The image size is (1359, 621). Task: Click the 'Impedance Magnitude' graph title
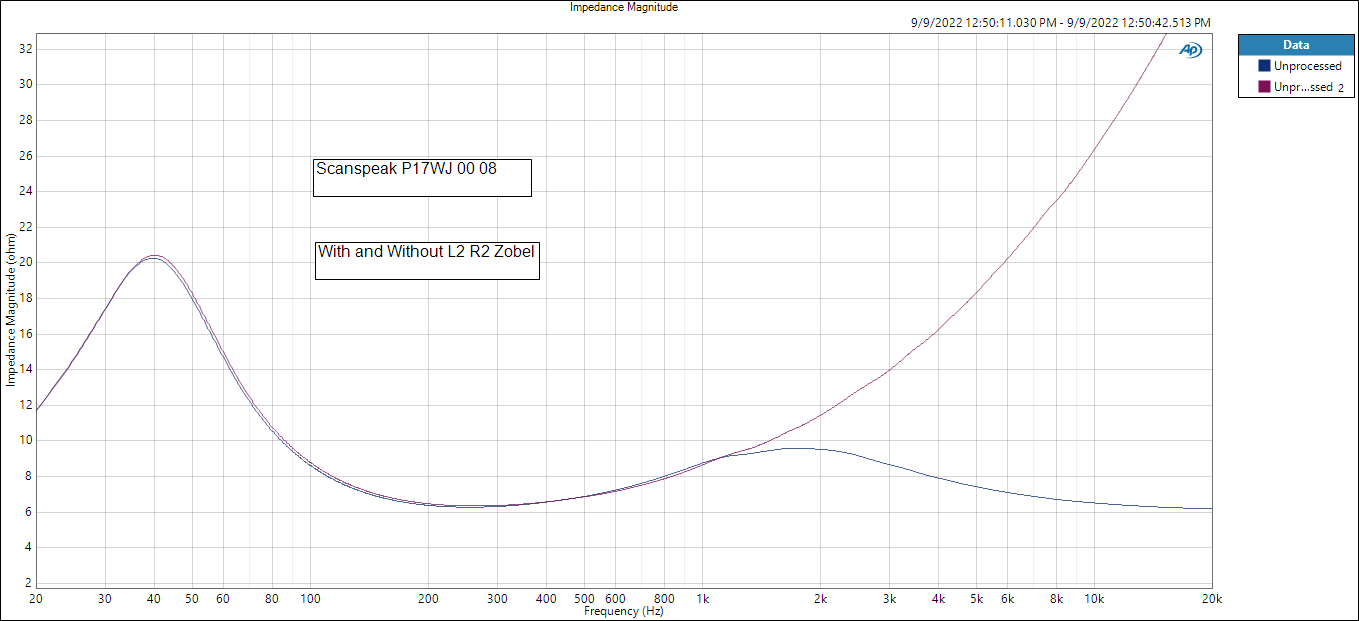624,7
